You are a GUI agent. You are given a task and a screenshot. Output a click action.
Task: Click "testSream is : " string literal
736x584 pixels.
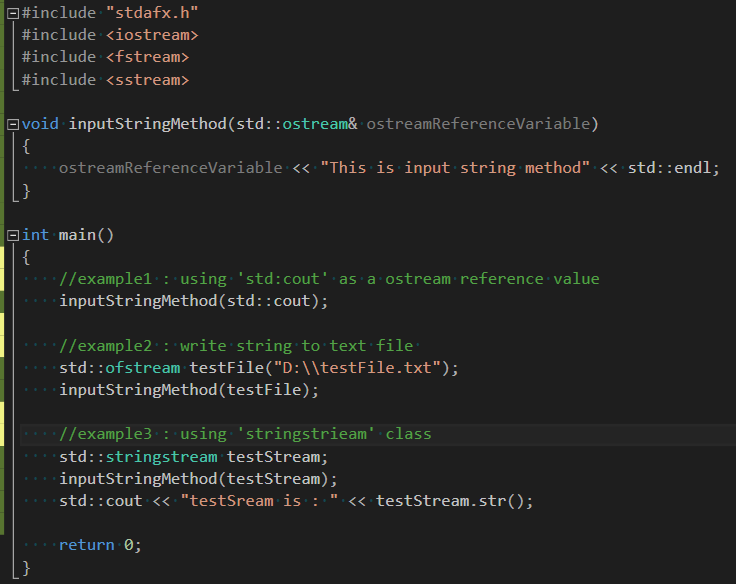point(259,500)
